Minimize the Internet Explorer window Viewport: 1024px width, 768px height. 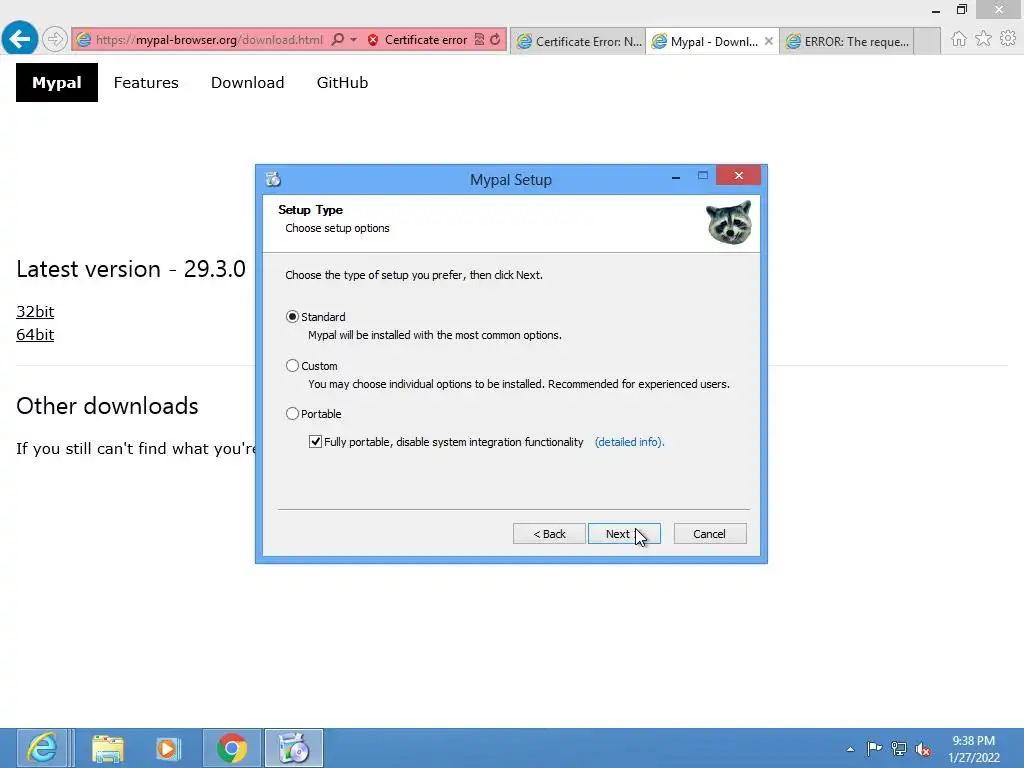936,10
